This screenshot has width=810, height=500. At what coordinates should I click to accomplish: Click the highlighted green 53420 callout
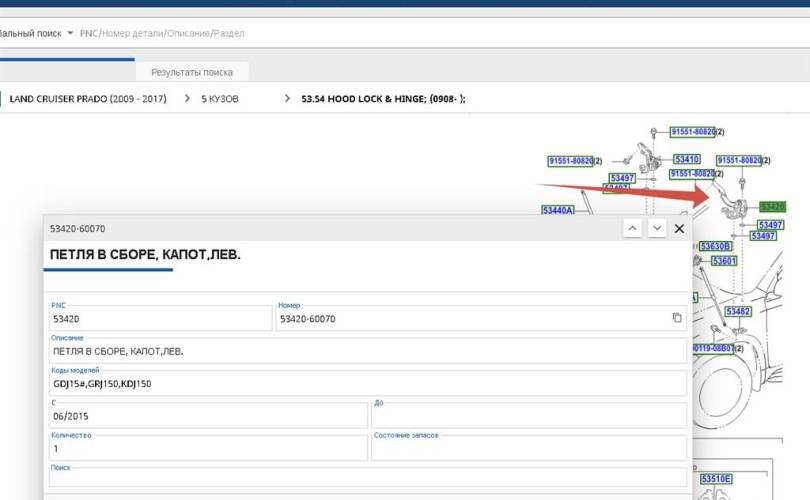pyautogui.click(x=772, y=207)
